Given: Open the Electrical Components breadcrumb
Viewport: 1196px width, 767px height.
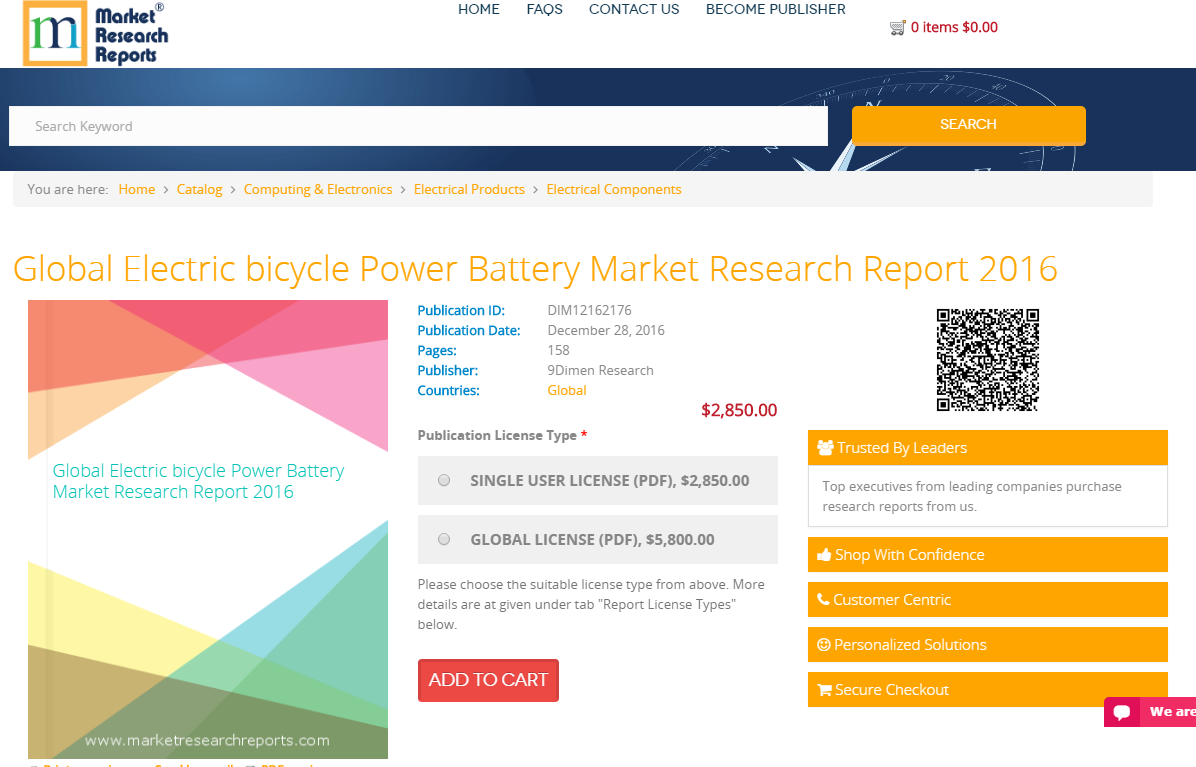Looking at the screenshot, I should tap(614, 189).
